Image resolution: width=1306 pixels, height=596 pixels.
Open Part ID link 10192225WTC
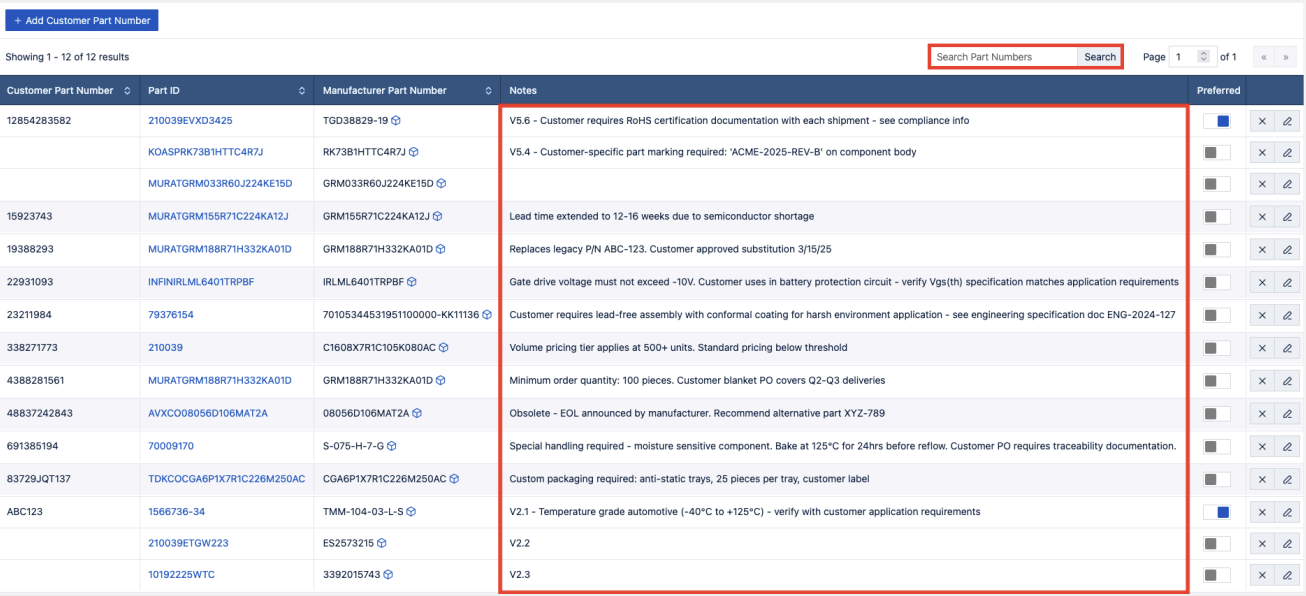tap(181, 575)
